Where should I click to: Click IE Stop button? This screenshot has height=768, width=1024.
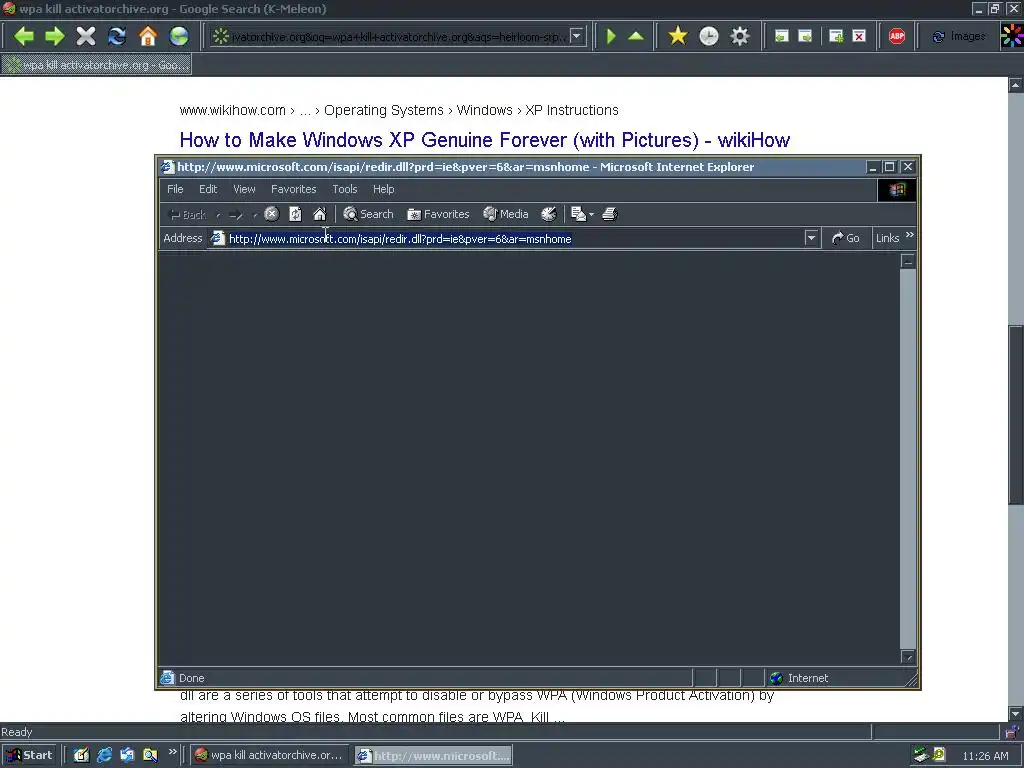(x=272, y=214)
